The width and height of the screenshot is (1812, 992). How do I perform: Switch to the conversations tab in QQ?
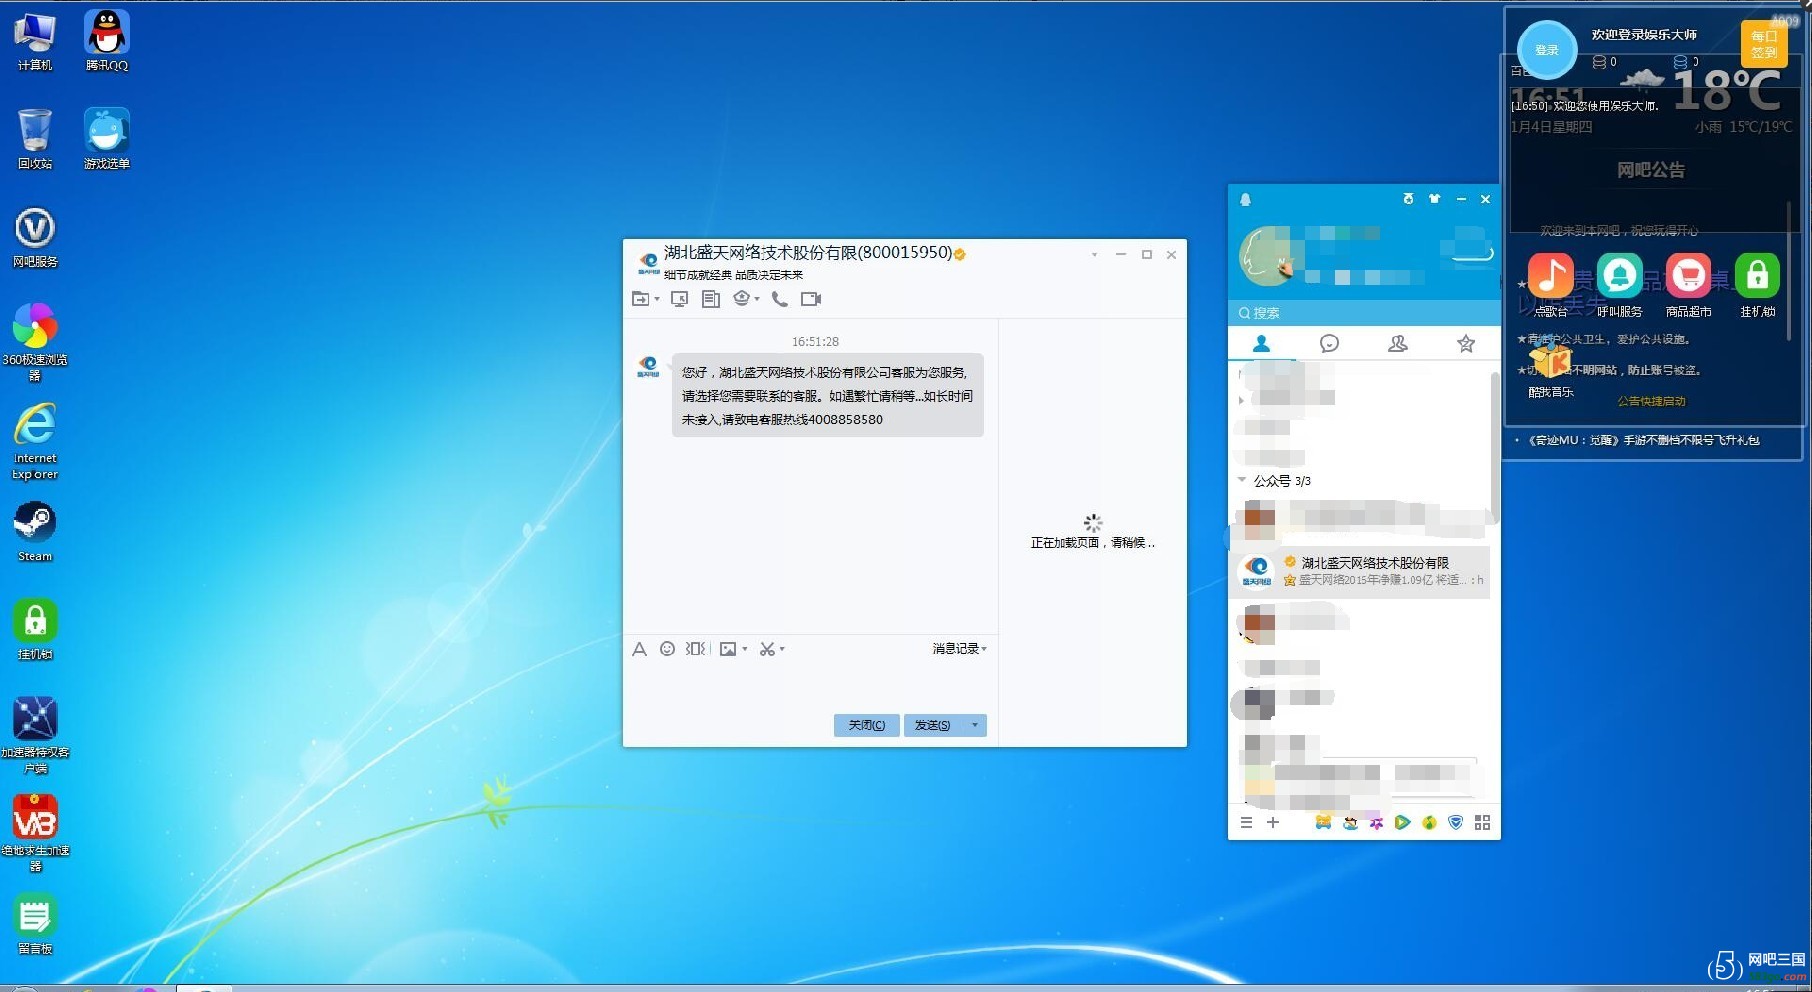coord(1329,344)
